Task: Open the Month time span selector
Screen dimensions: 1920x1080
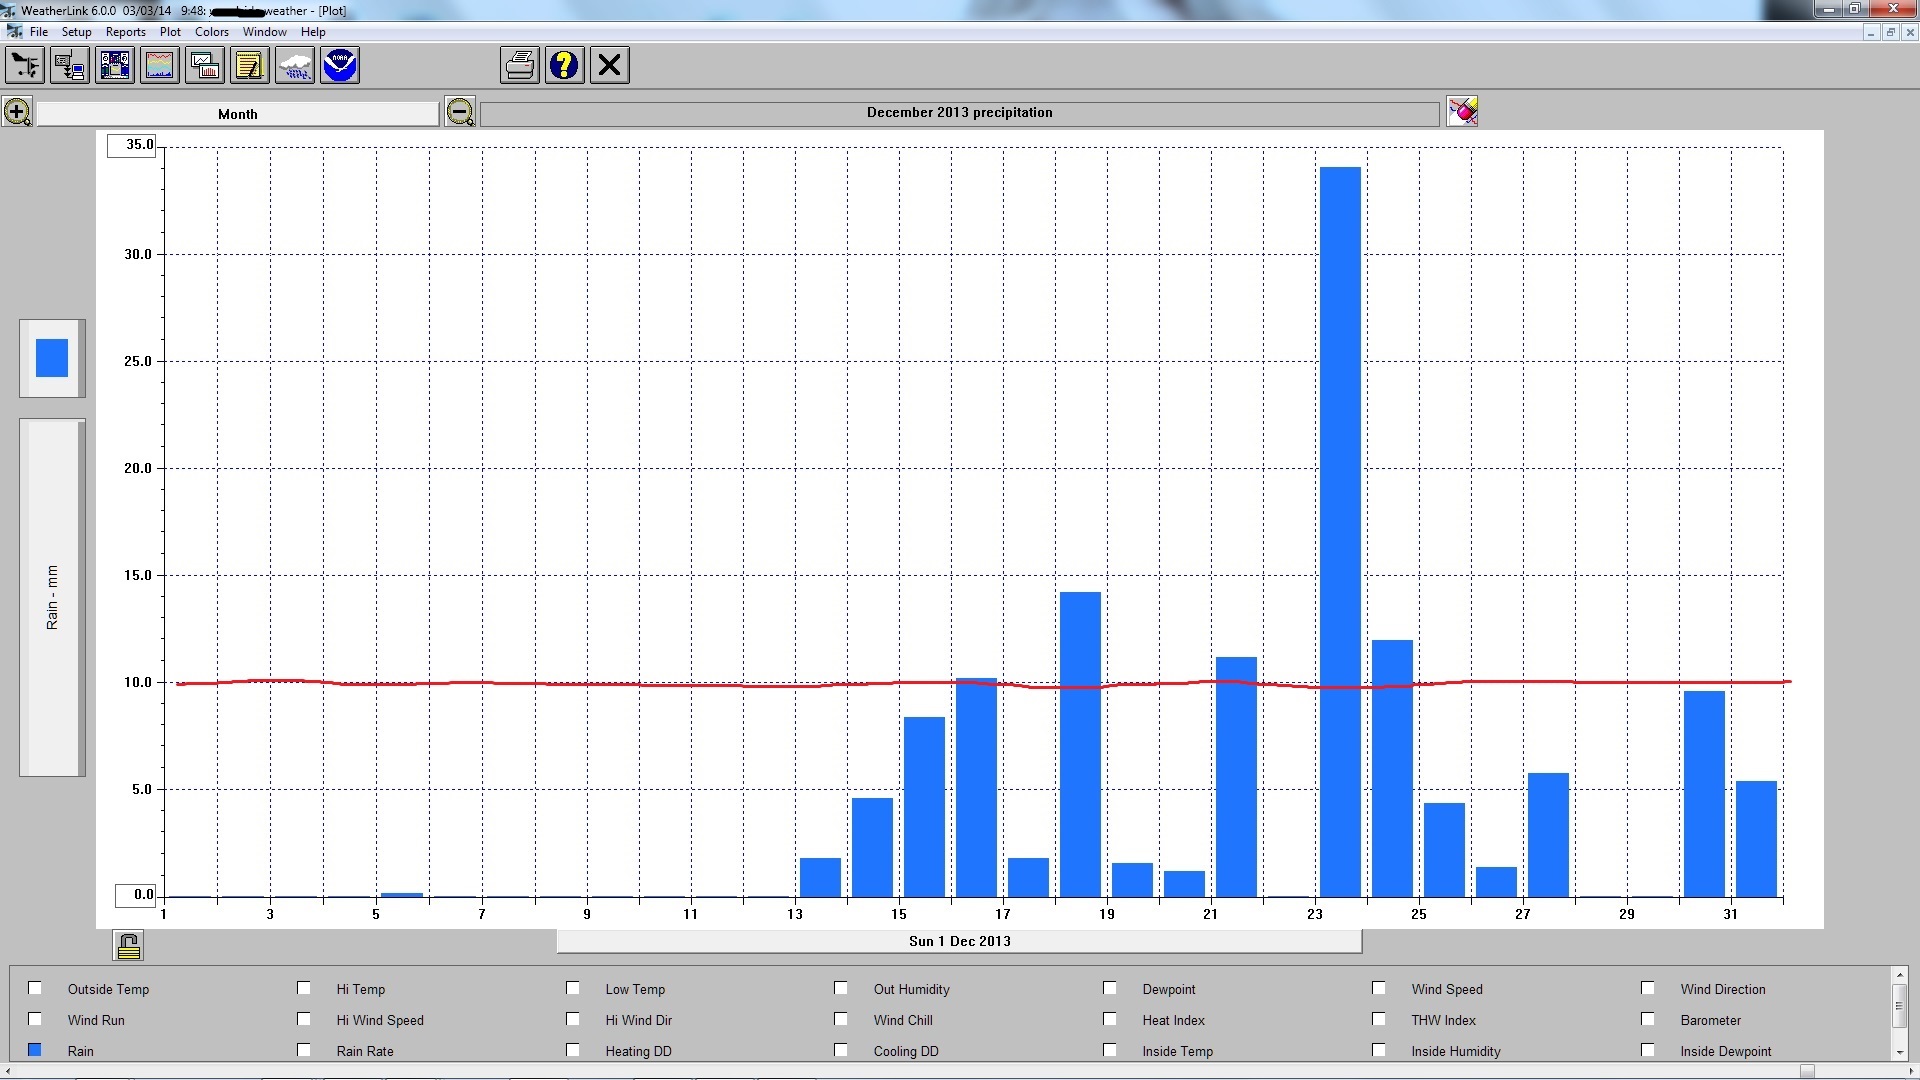Action: [x=238, y=114]
